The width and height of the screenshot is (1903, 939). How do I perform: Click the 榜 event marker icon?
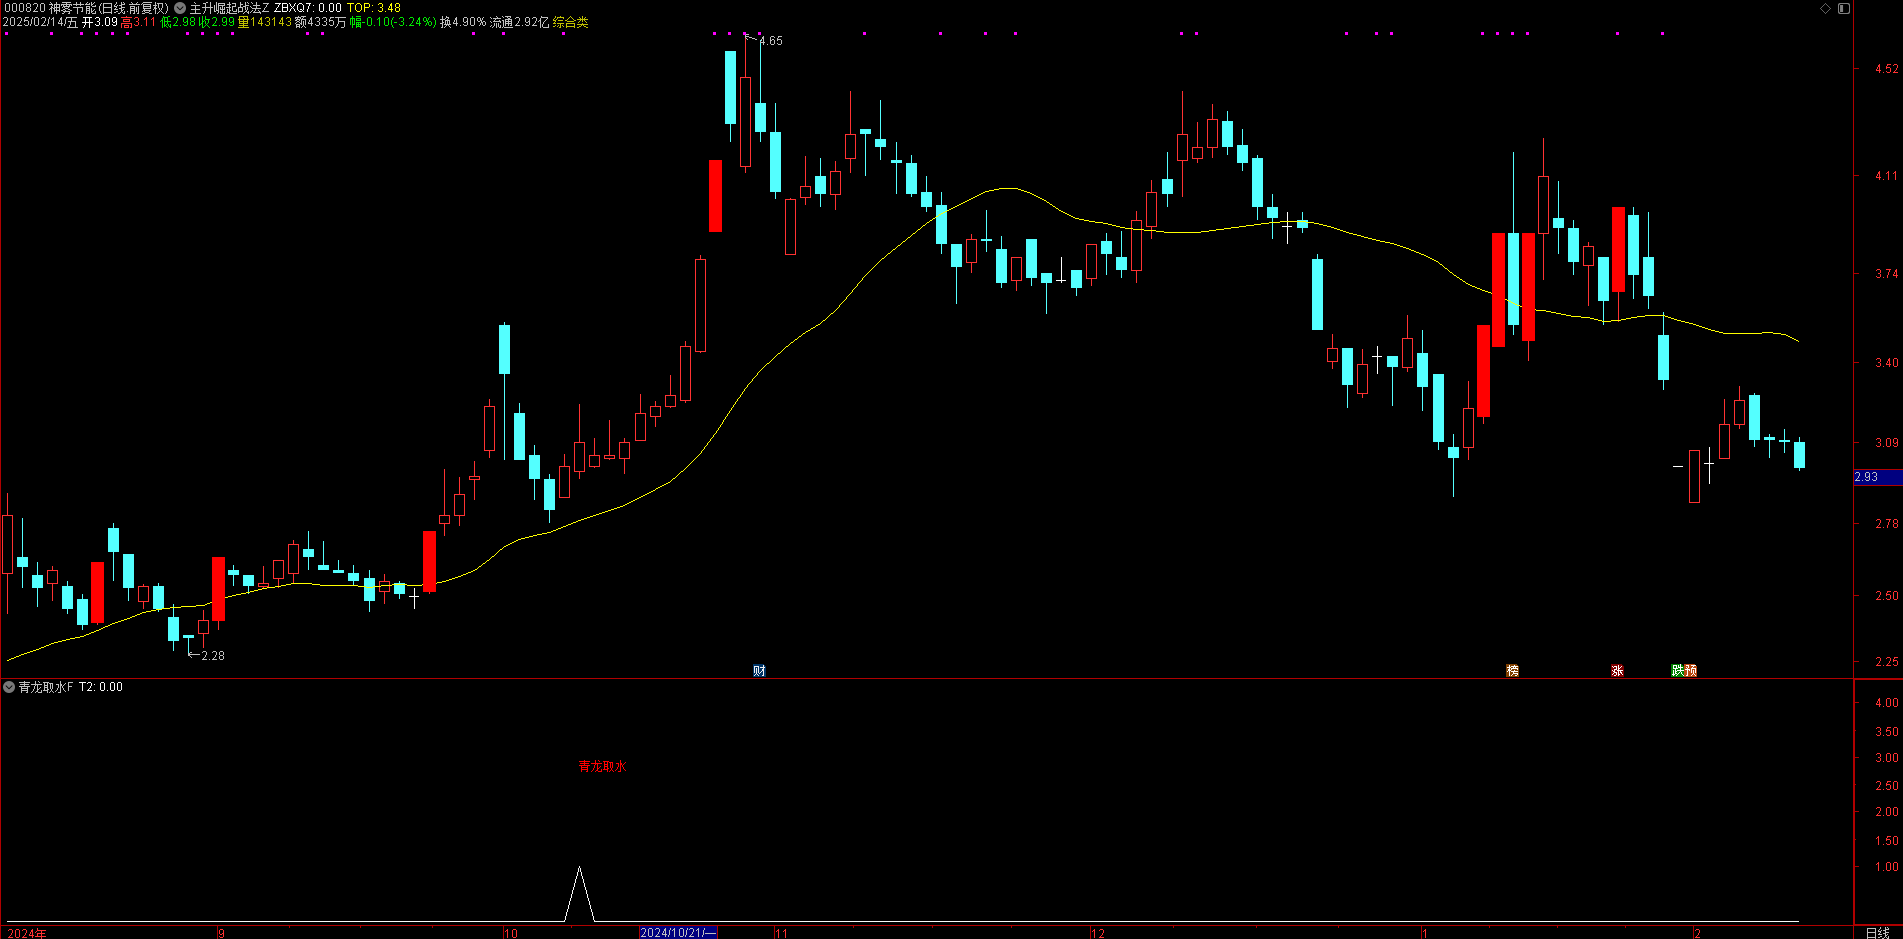click(1512, 670)
